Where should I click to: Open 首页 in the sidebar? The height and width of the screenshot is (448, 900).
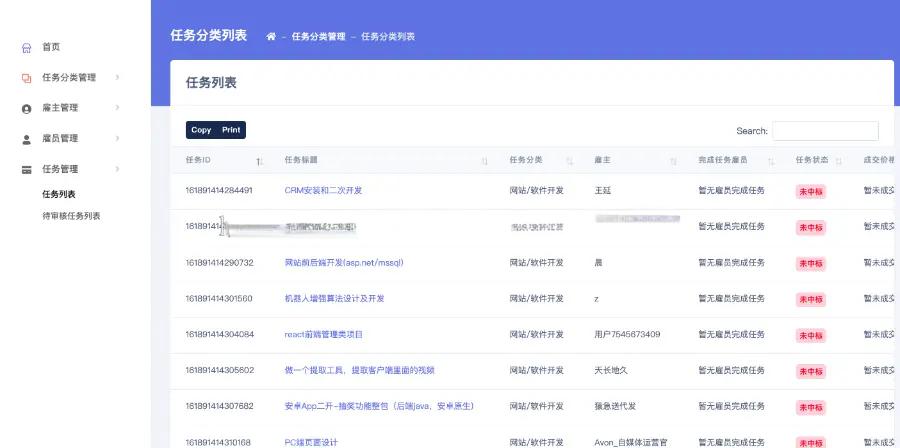51,47
